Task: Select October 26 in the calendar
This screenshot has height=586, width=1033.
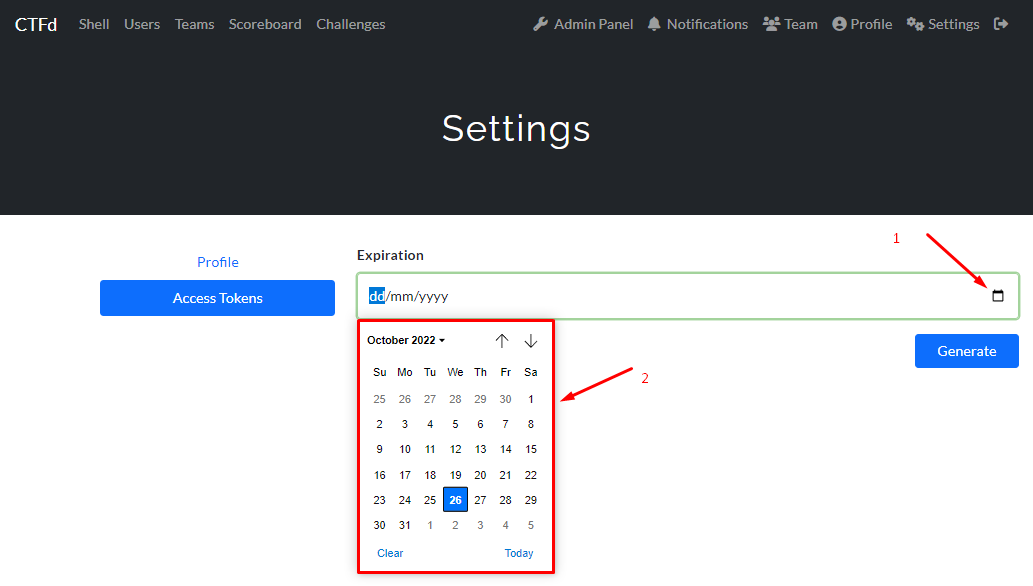Action: pyautogui.click(x=455, y=500)
